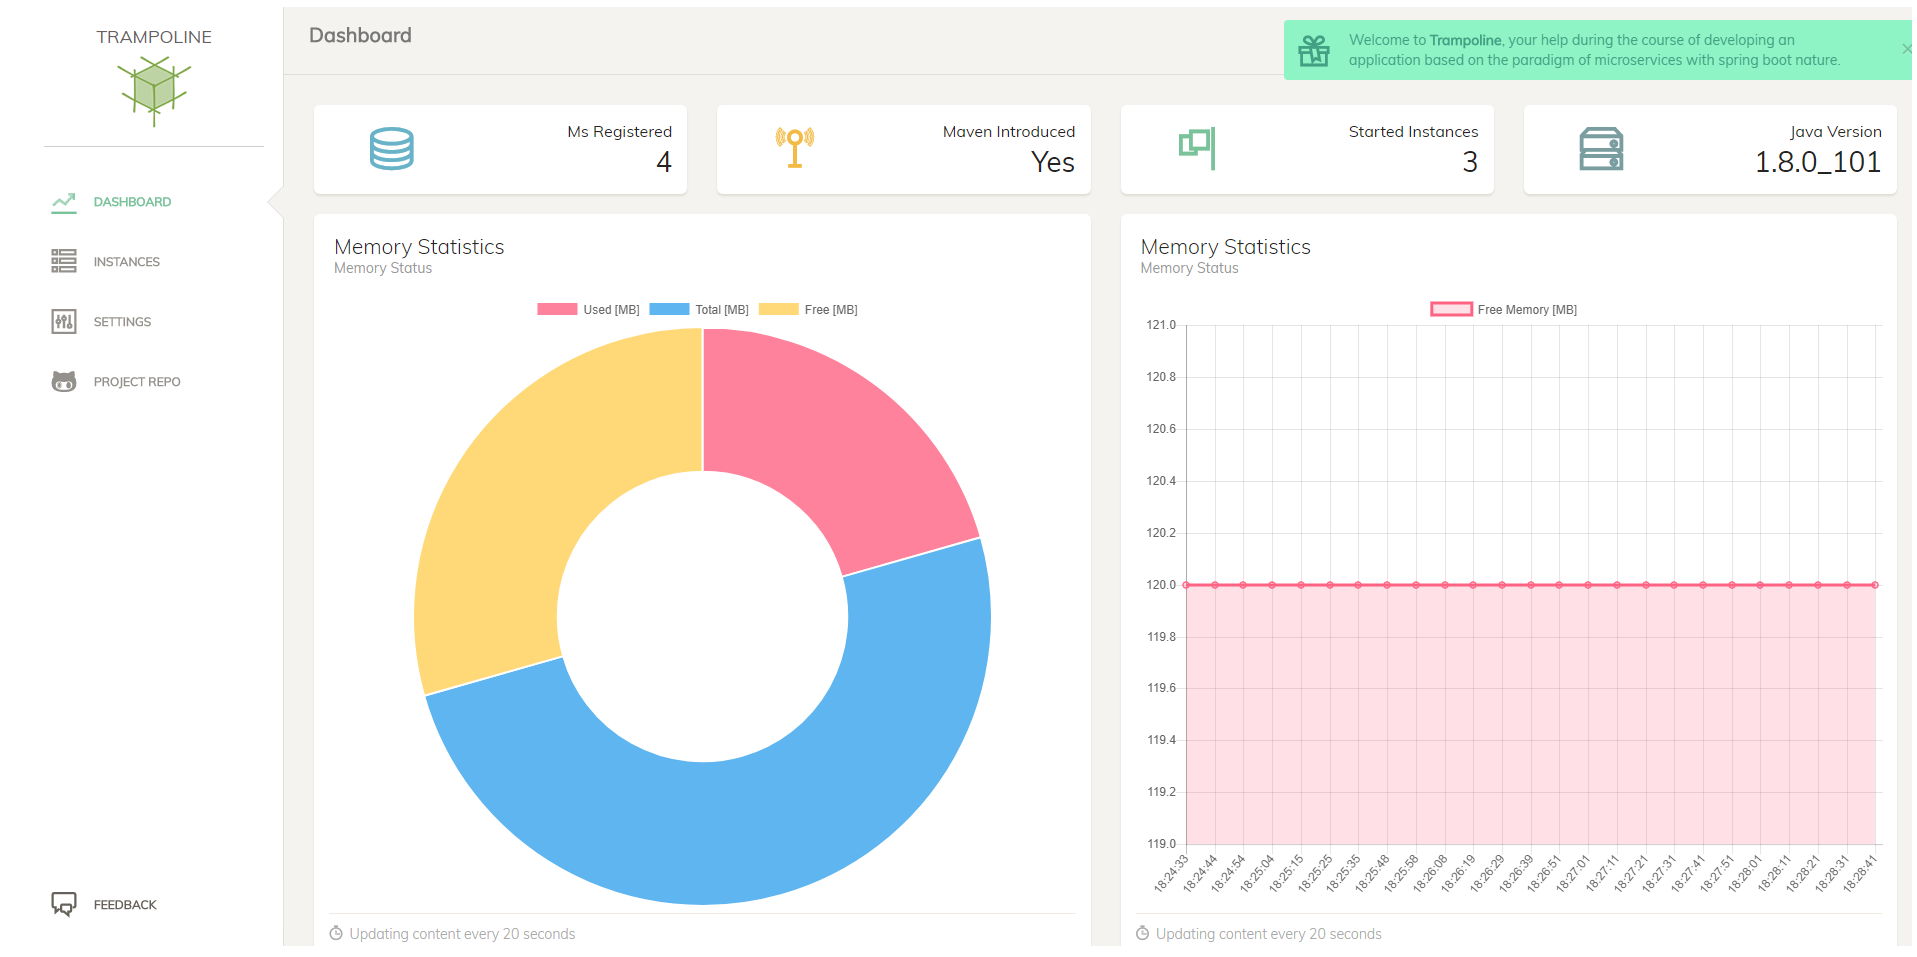1917x957 pixels.
Task: Click the gift icon in welcome notification
Action: point(1314,50)
